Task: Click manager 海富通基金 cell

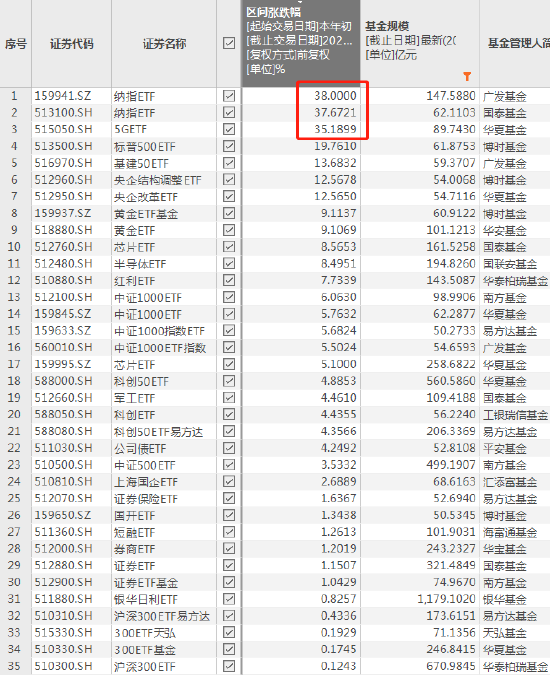Action: [x=510, y=533]
